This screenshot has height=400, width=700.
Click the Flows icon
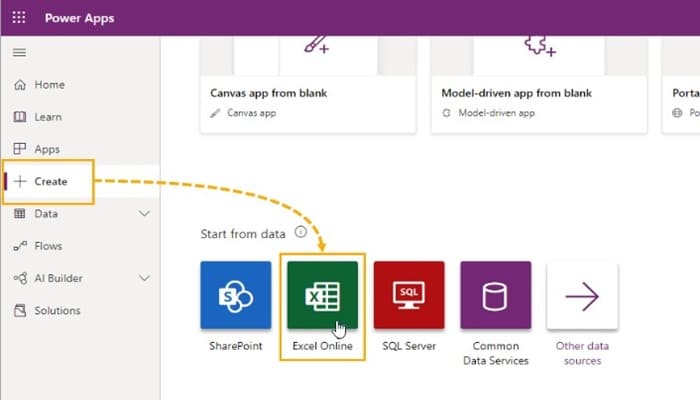pyautogui.click(x=20, y=246)
